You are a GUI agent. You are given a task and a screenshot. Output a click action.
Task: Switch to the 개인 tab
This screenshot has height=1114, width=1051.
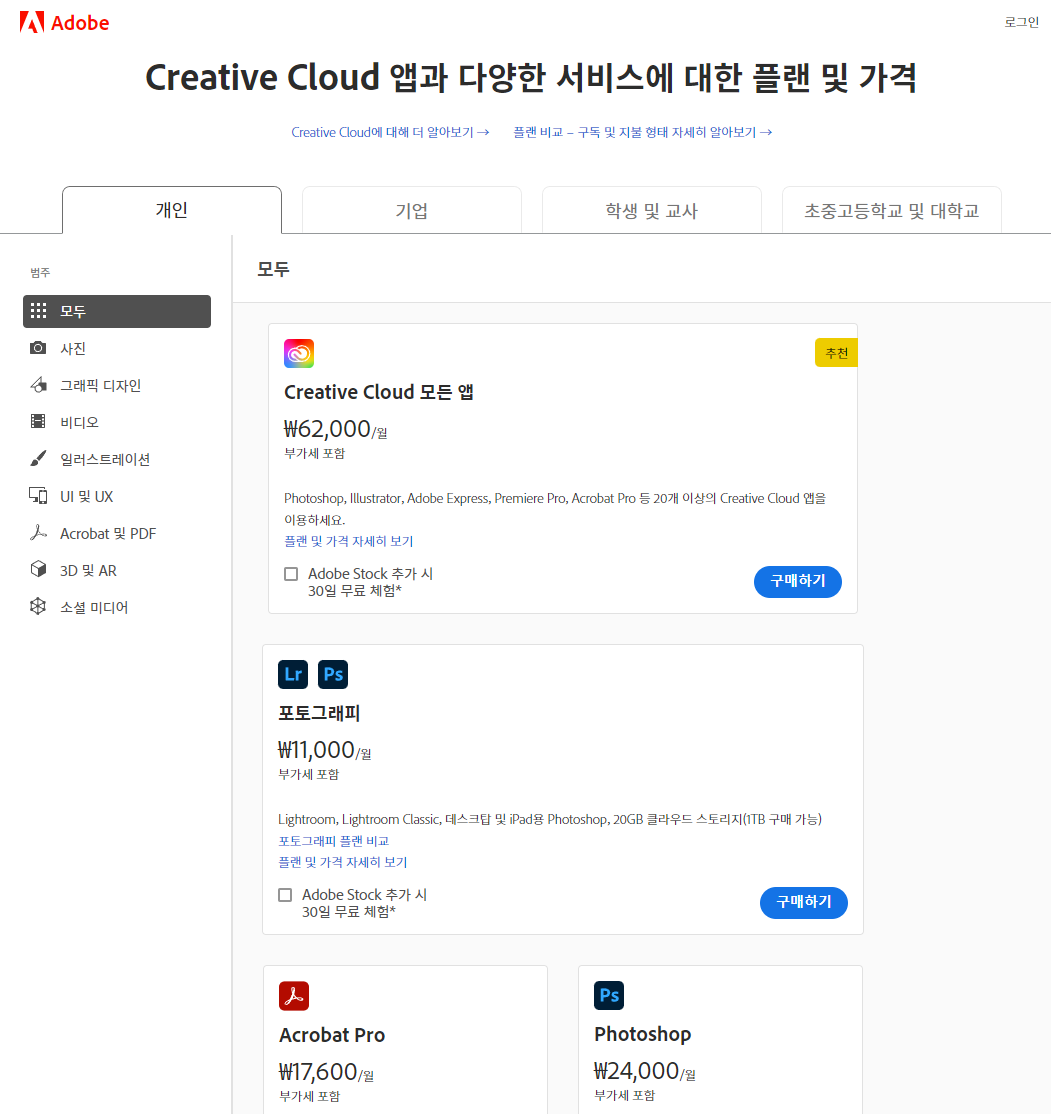tap(172, 210)
